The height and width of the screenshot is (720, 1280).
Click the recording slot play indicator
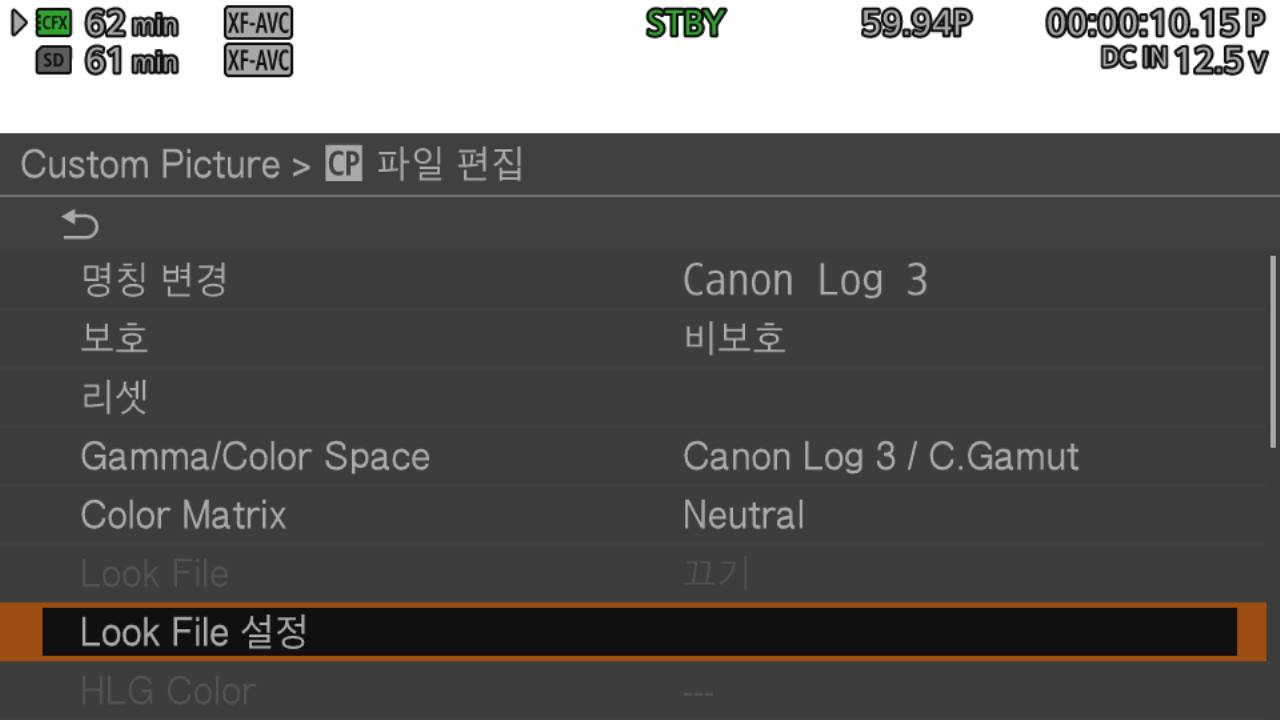click(x=20, y=23)
